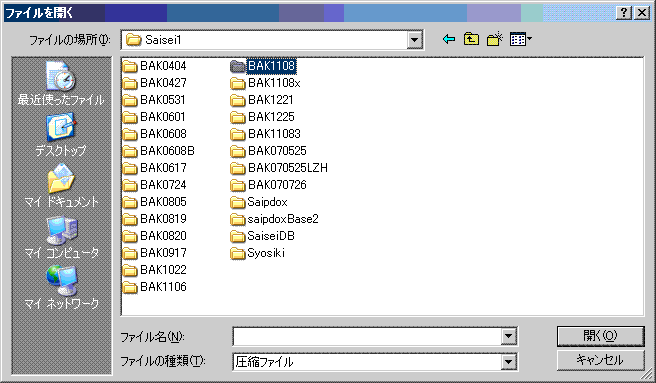The image size is (656, 383).
Task: Select the highlighted BAK1108 folder icon
Action: pyautogui.click(x=238, y=66)
